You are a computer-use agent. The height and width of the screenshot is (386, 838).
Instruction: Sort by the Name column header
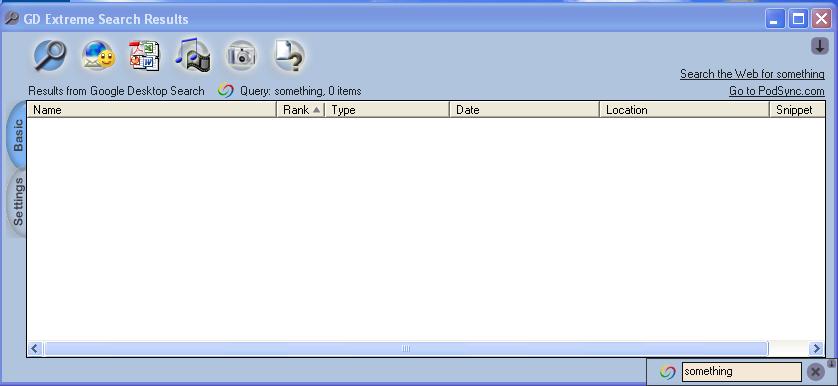tap(151, 110)
